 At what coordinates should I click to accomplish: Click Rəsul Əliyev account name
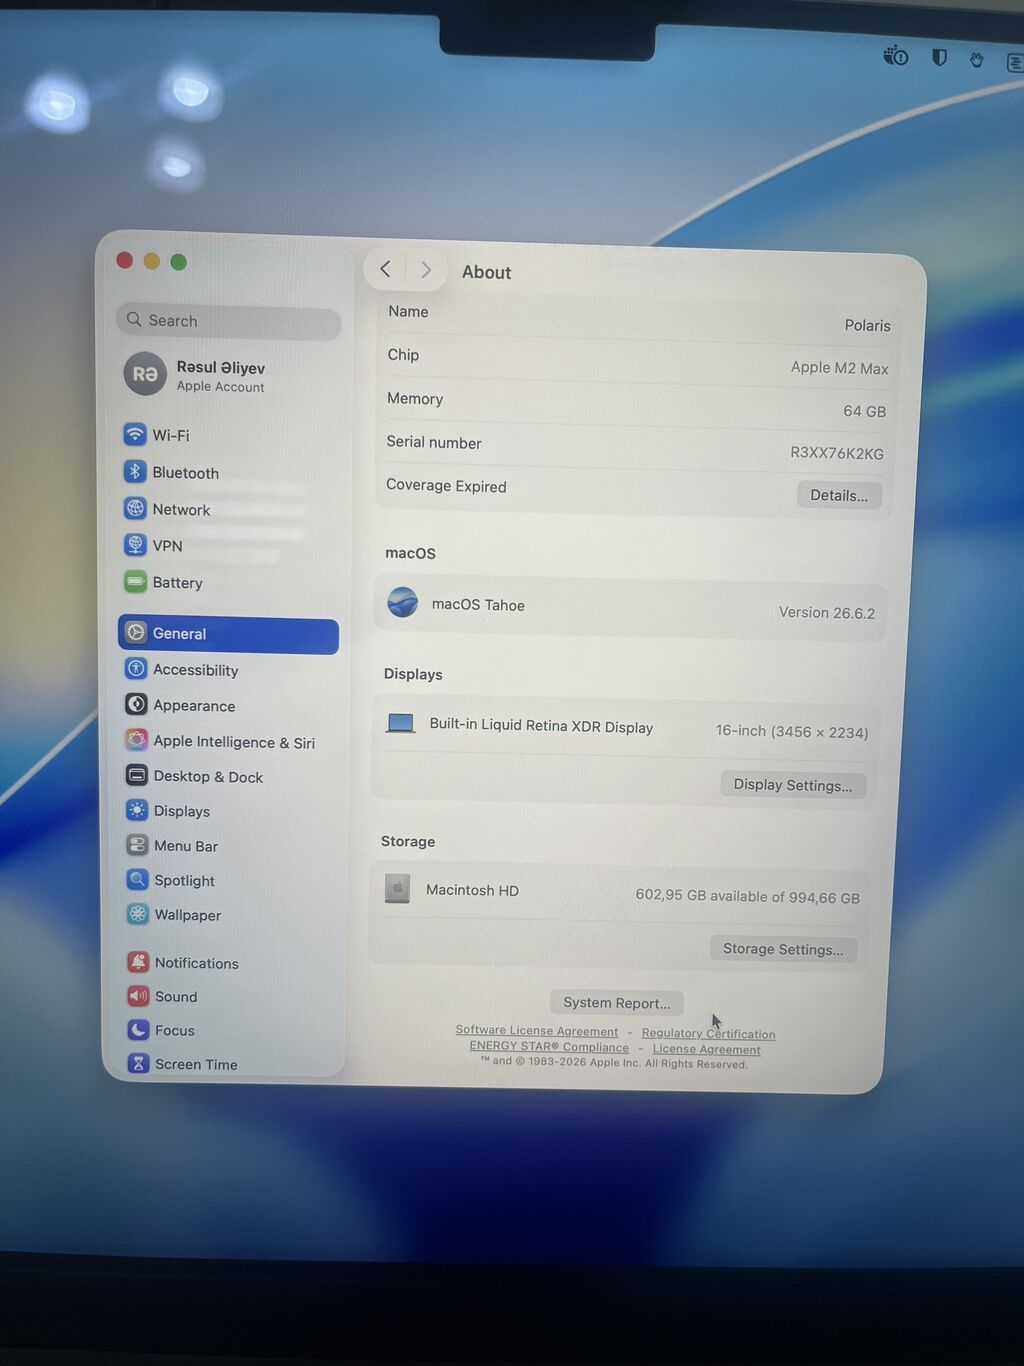click(x=221, y=368)
